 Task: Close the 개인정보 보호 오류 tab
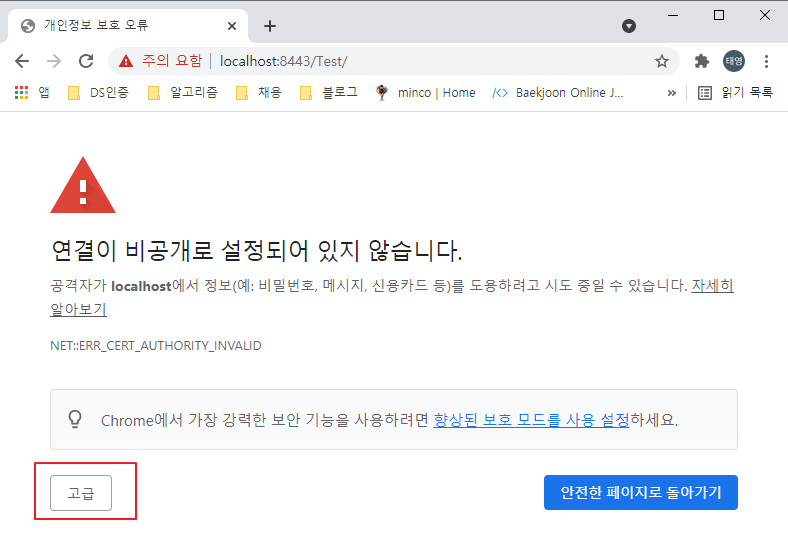(x=232, y=26)
